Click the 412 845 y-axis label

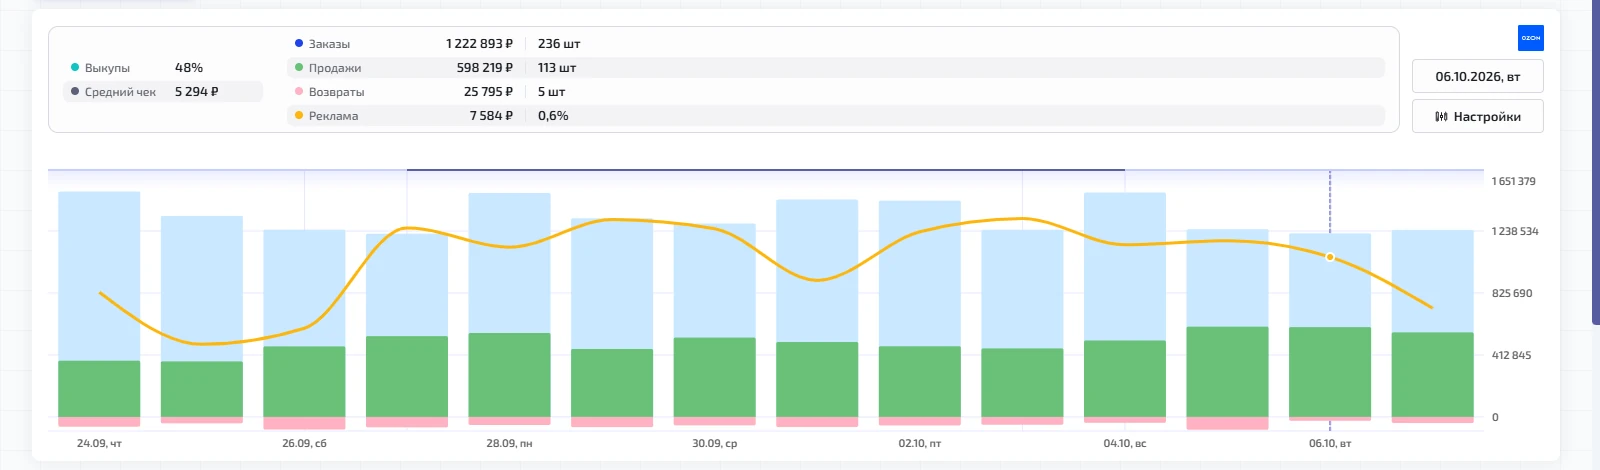click(x=1511, y=355)
